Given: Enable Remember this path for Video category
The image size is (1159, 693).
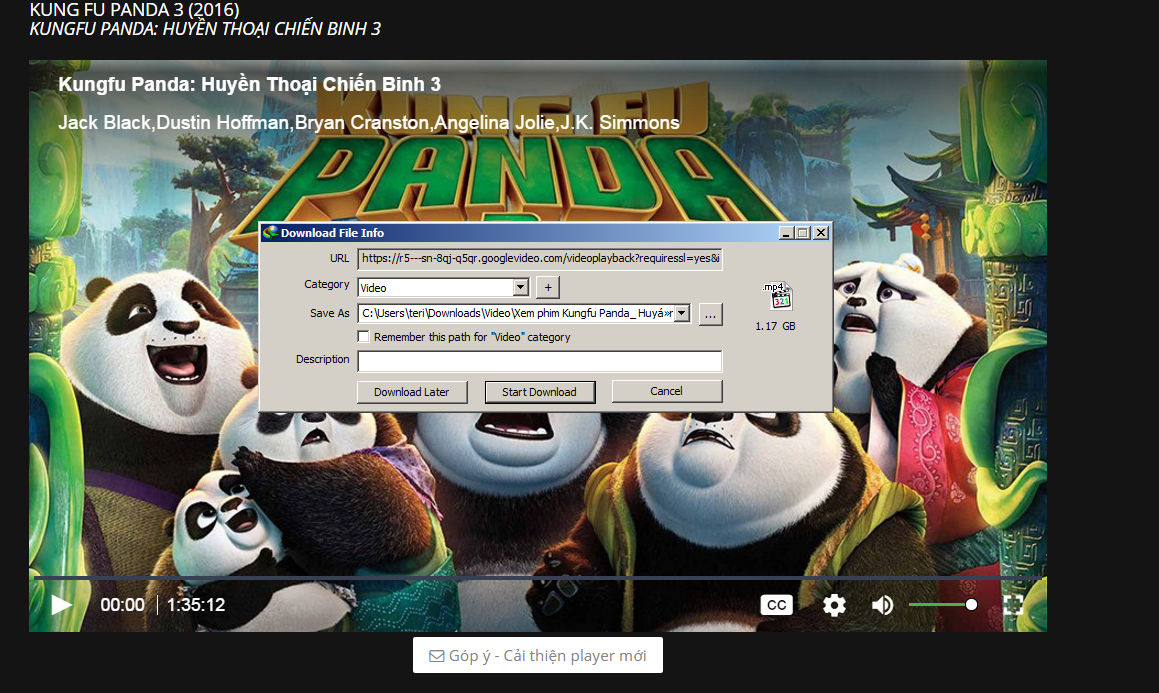Looking at the screenshot, I should point(364,337).
